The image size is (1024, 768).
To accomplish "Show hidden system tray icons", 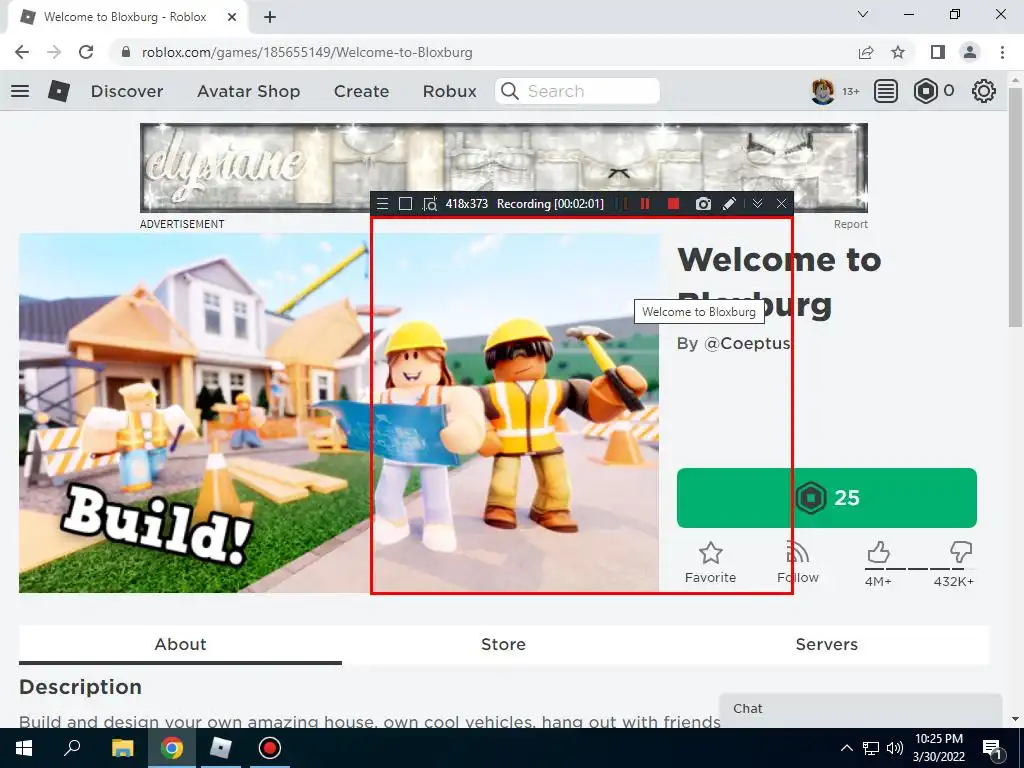I will (846, 748).
